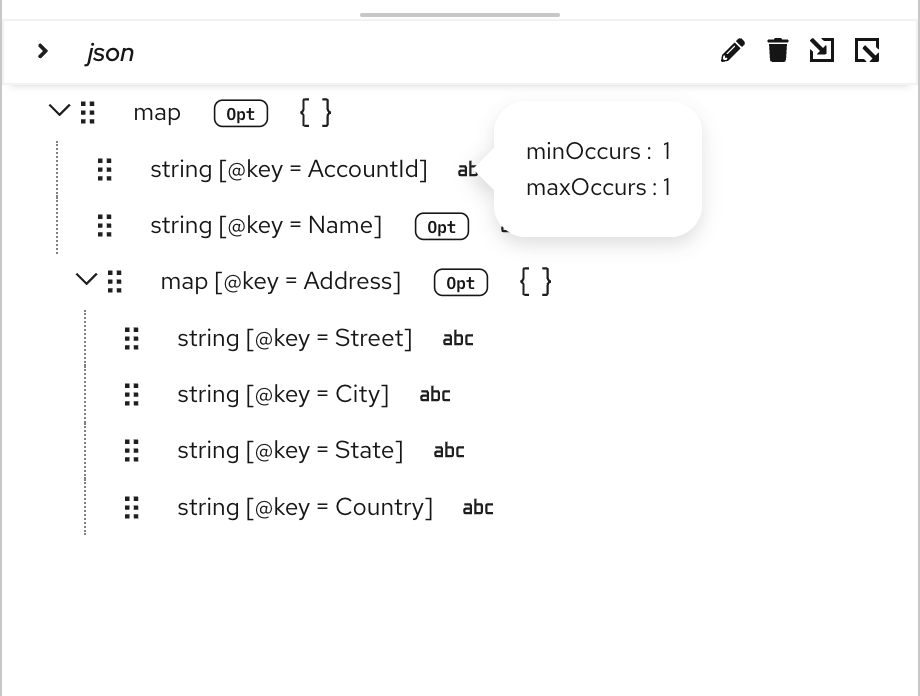Toggle the Opt badge on the Address map

461,283
